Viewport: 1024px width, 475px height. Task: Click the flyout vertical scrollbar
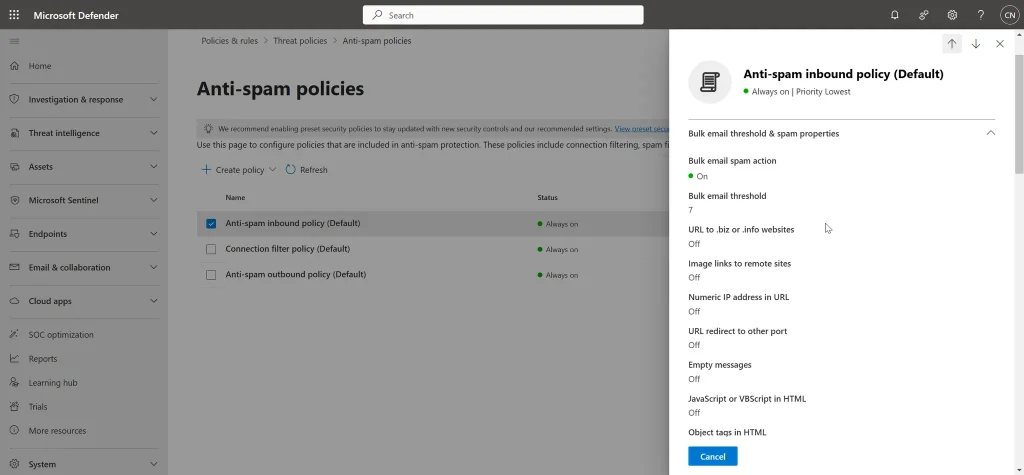click(x=1019, y=114)
